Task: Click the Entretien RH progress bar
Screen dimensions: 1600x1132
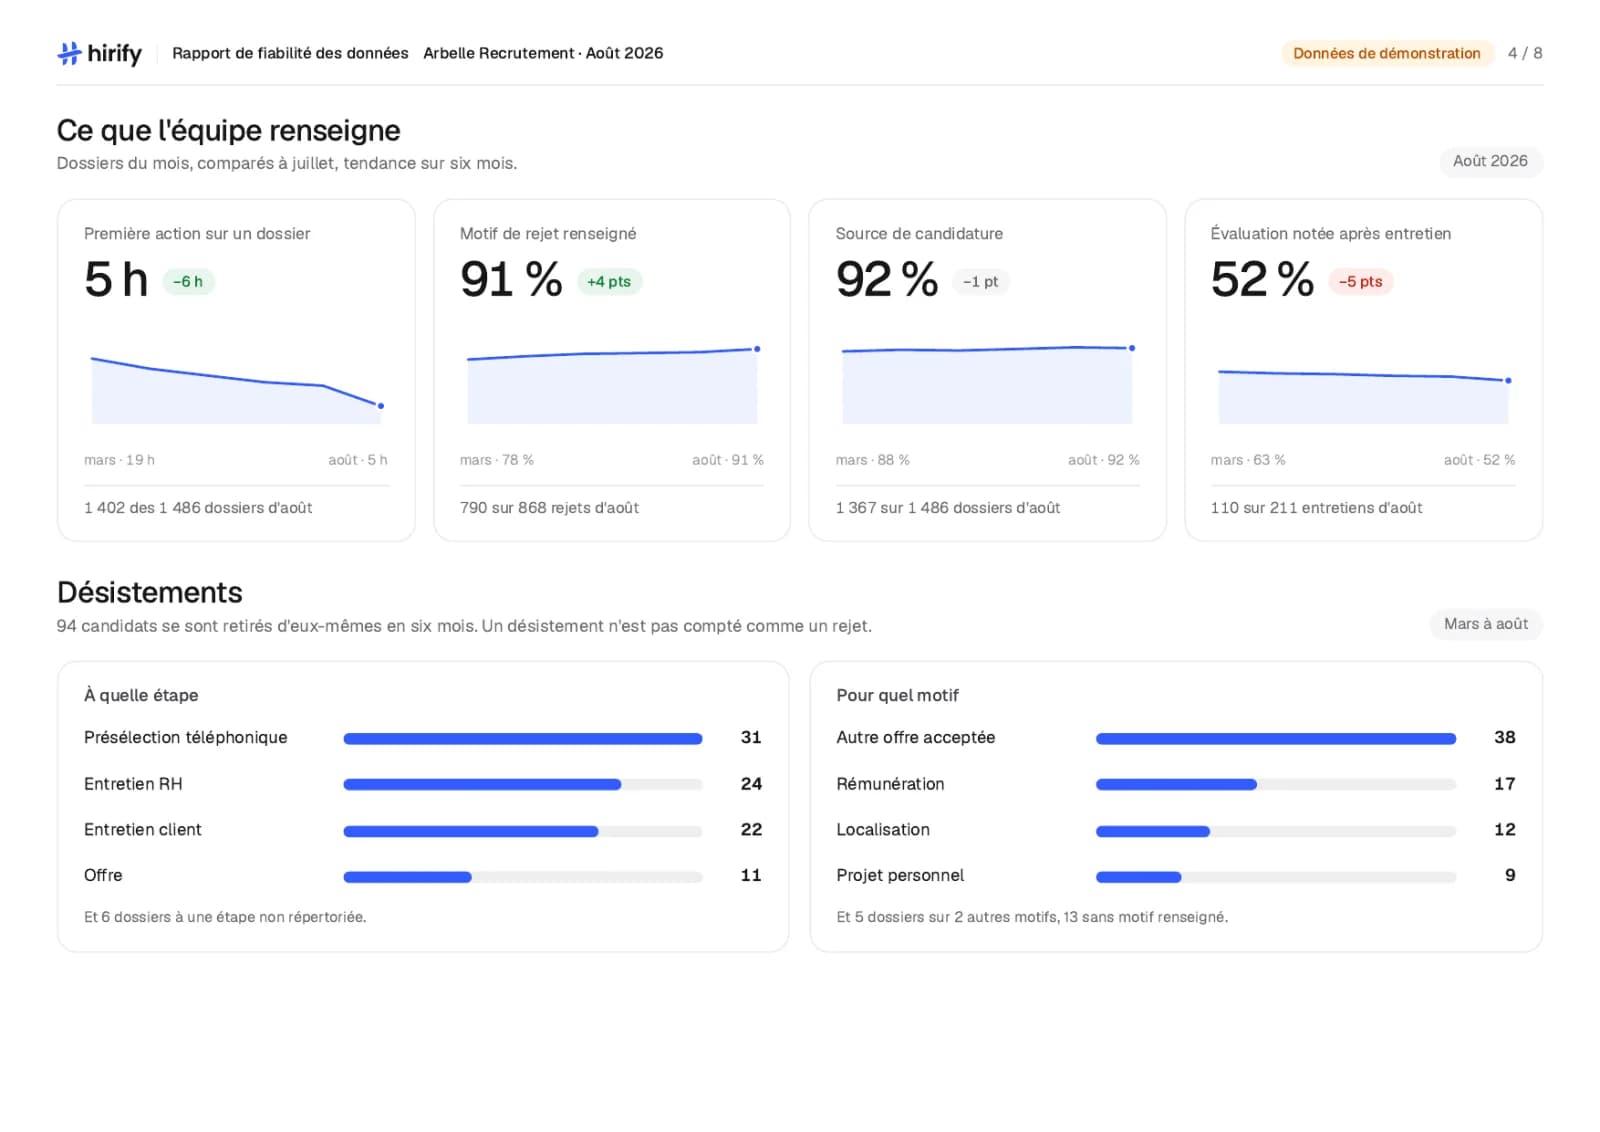Action: 523,785
